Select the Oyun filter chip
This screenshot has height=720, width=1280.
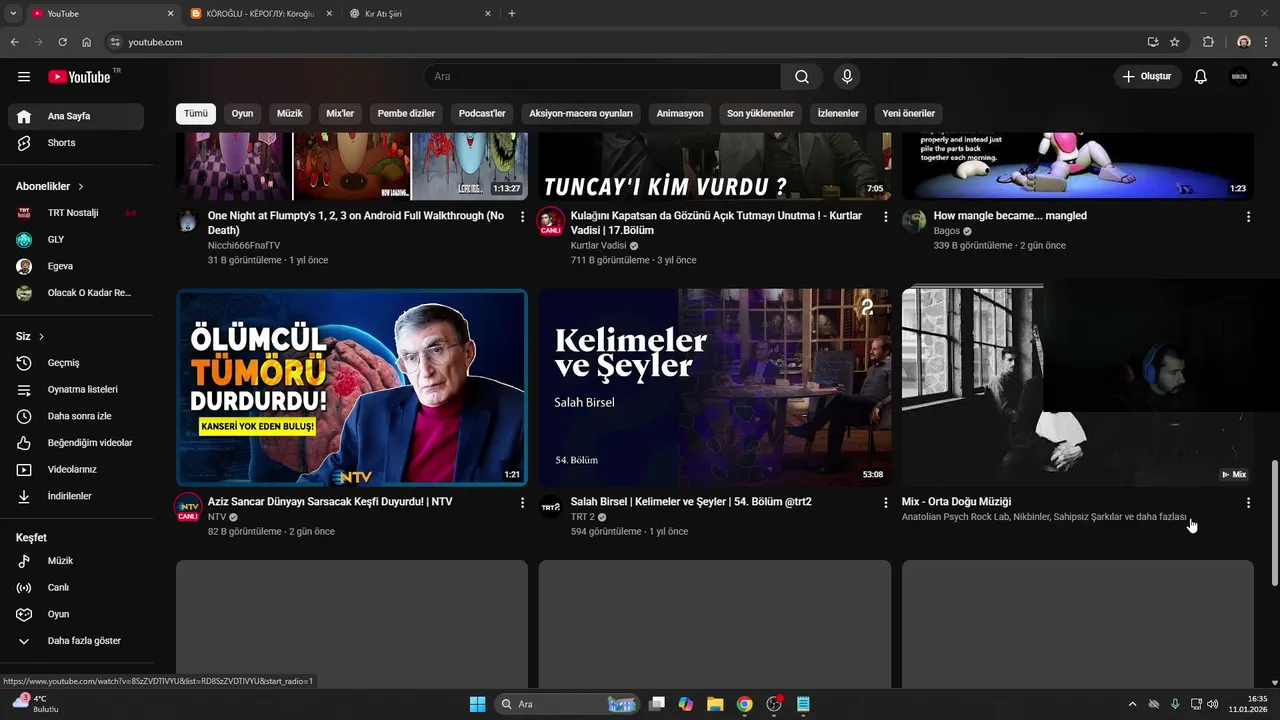(243, 113)
